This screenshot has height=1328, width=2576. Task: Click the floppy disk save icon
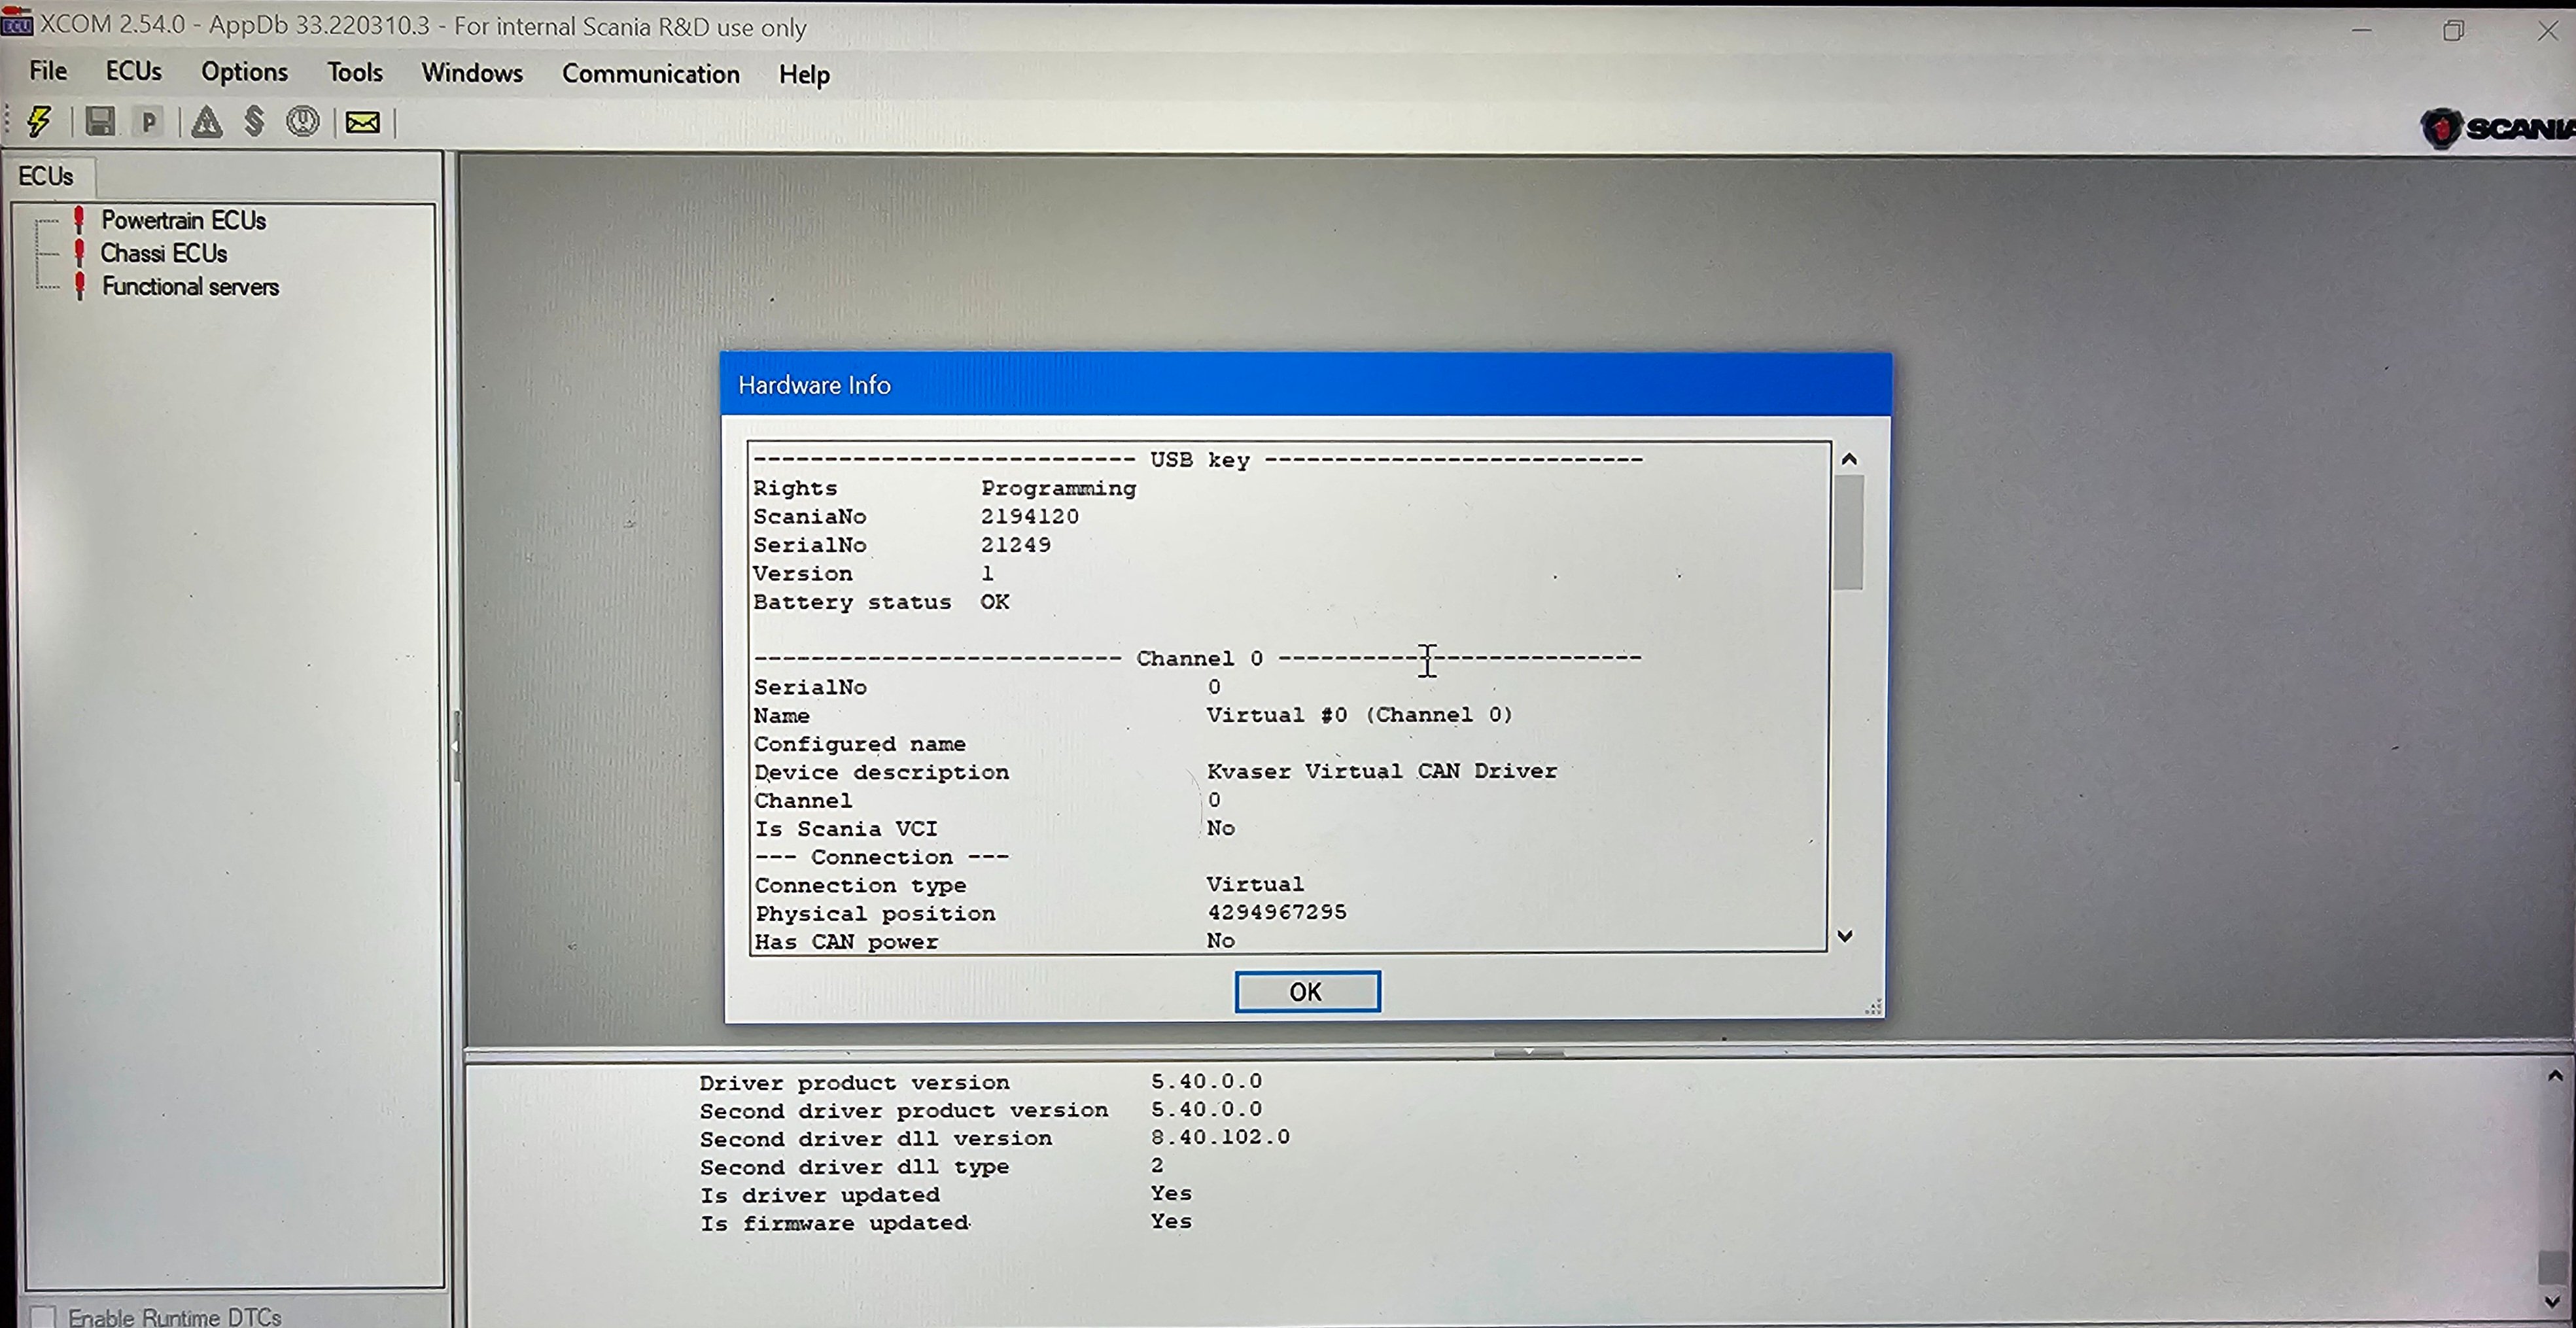tap(100, 122)
